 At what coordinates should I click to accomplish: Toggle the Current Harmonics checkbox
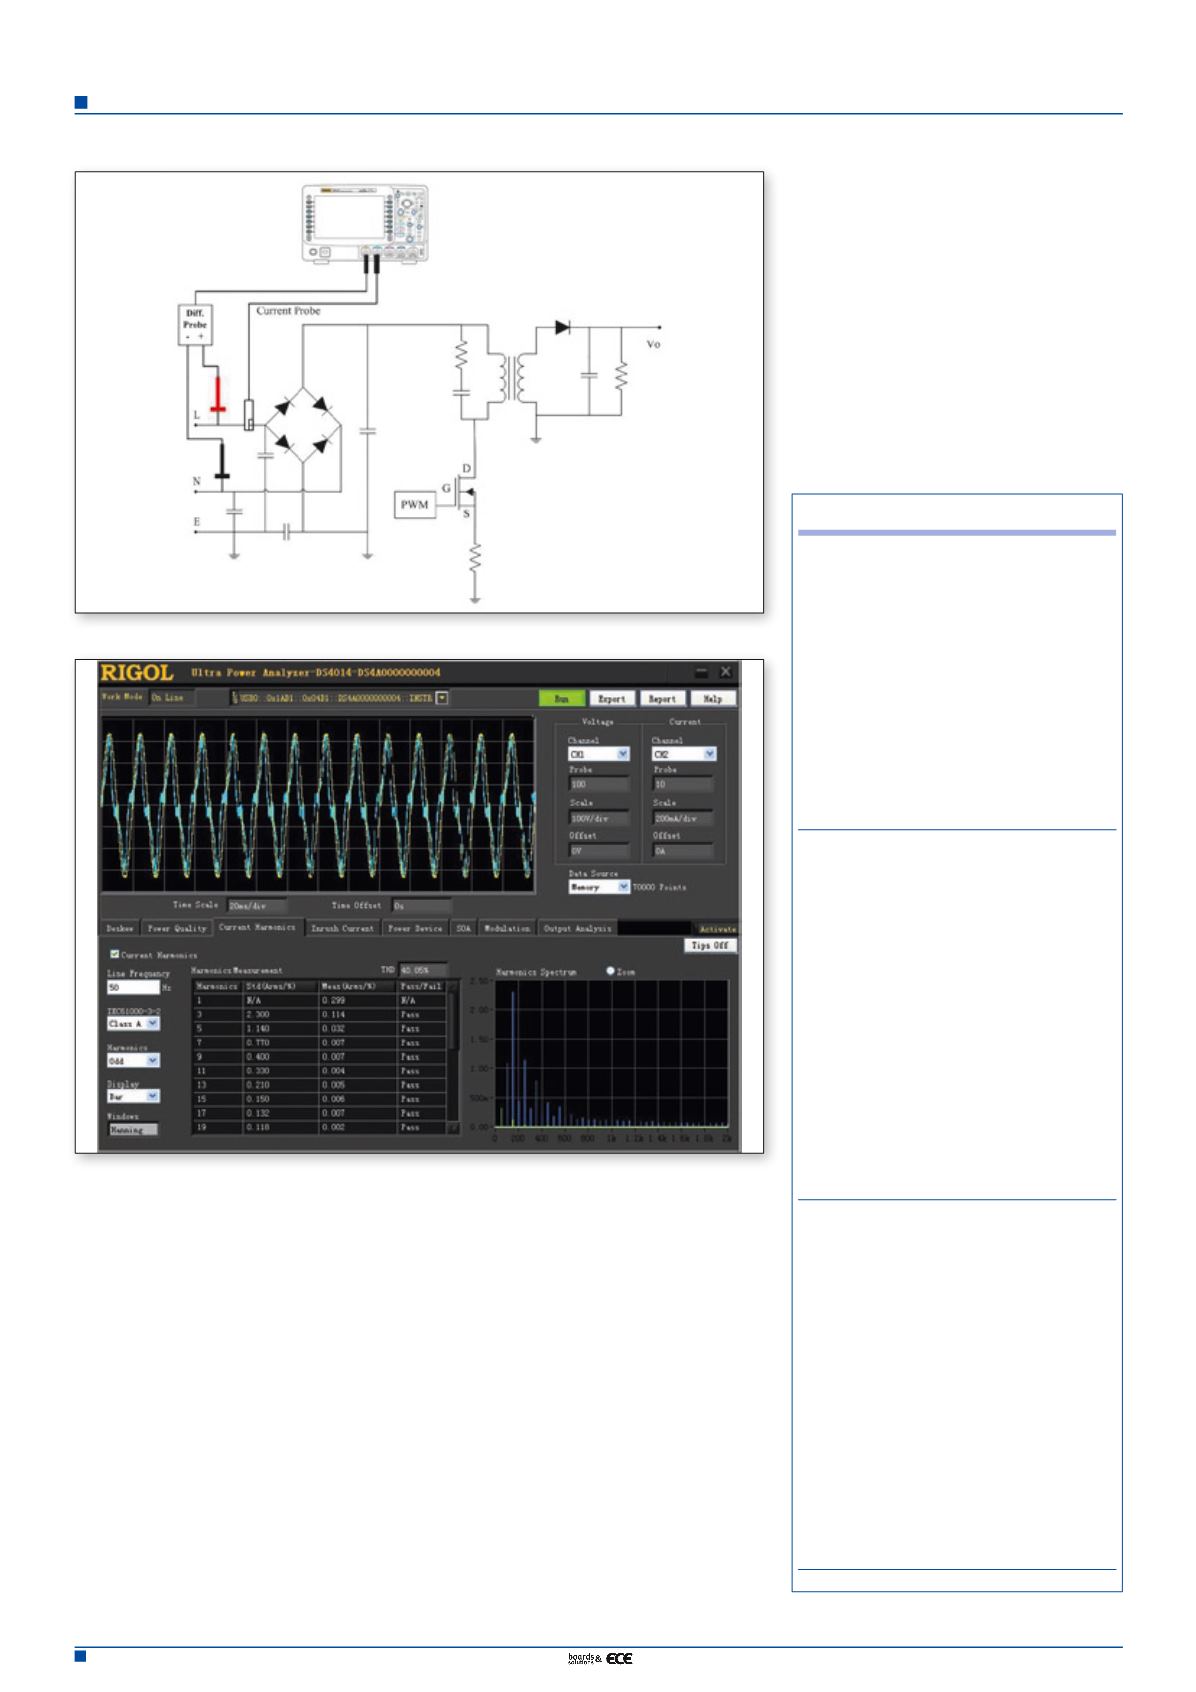(114, 955)
